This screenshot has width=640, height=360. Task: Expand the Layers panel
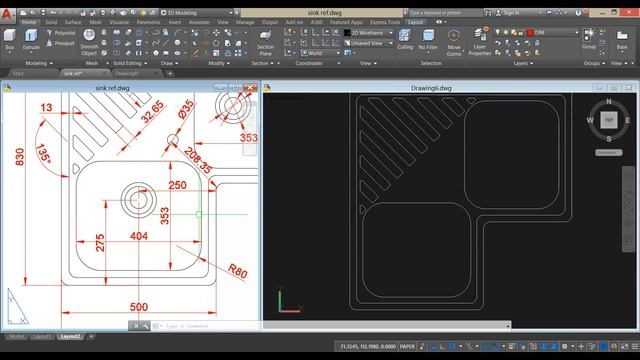pos(524,63)
